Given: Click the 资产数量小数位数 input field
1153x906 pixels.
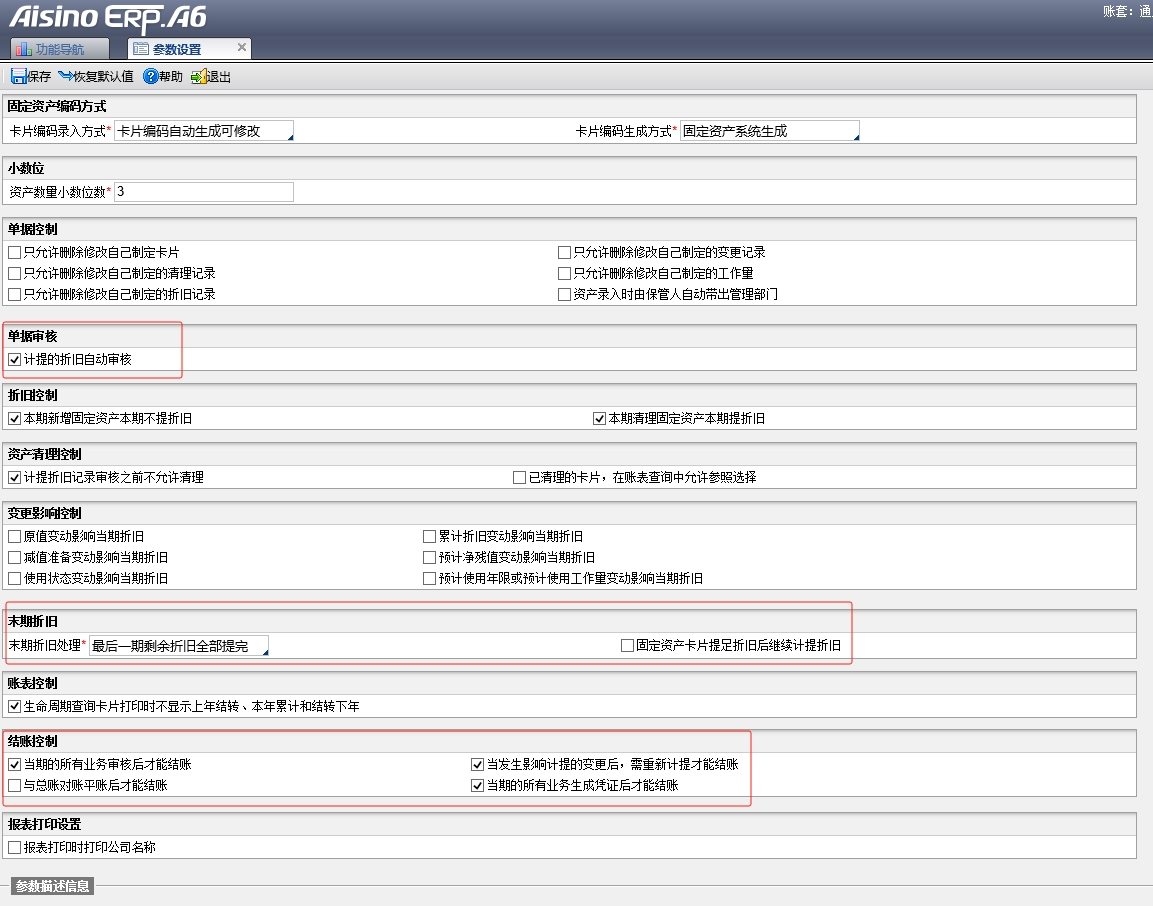Looking at the screenshot, I should point(204,192).
